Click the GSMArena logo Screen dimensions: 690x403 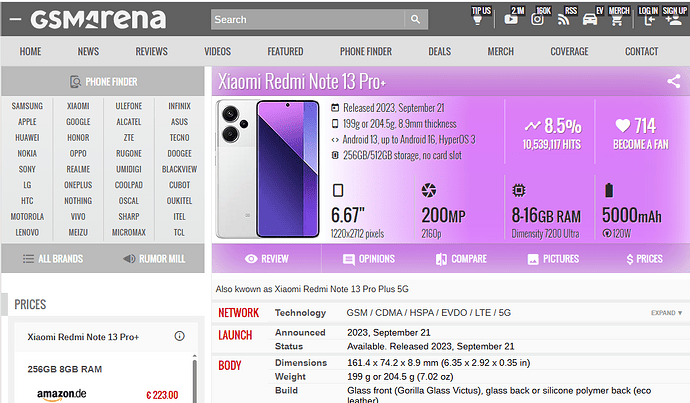(x=98, y=19)
